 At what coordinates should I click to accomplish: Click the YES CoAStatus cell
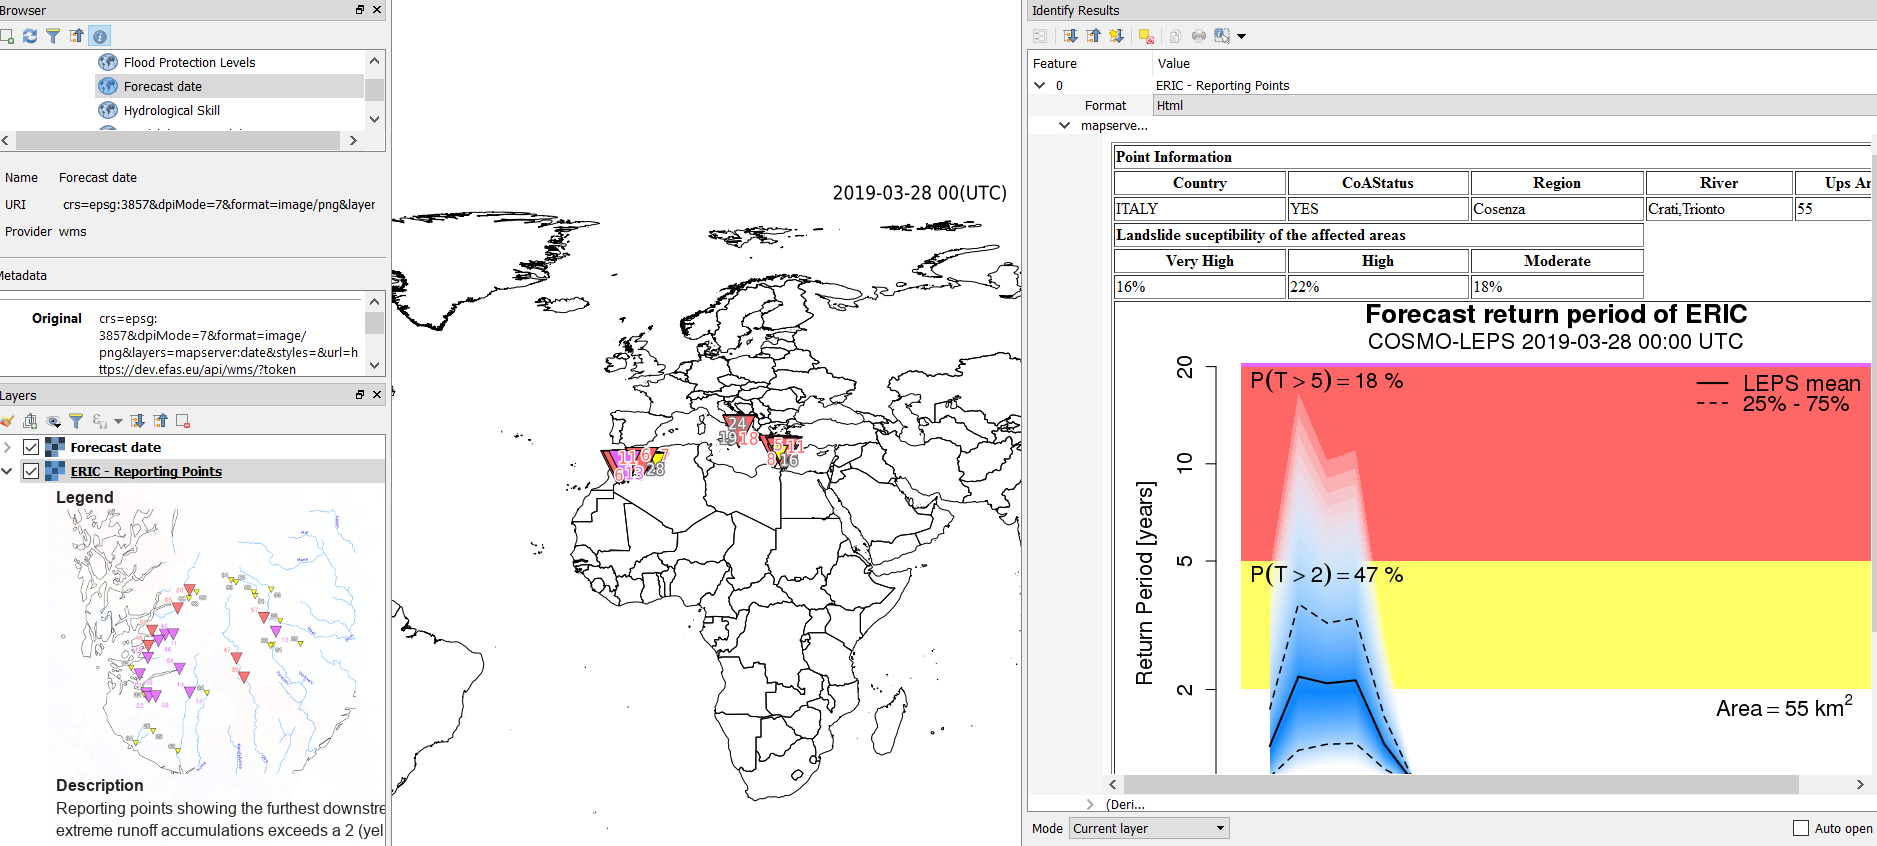click(1378, 209)
